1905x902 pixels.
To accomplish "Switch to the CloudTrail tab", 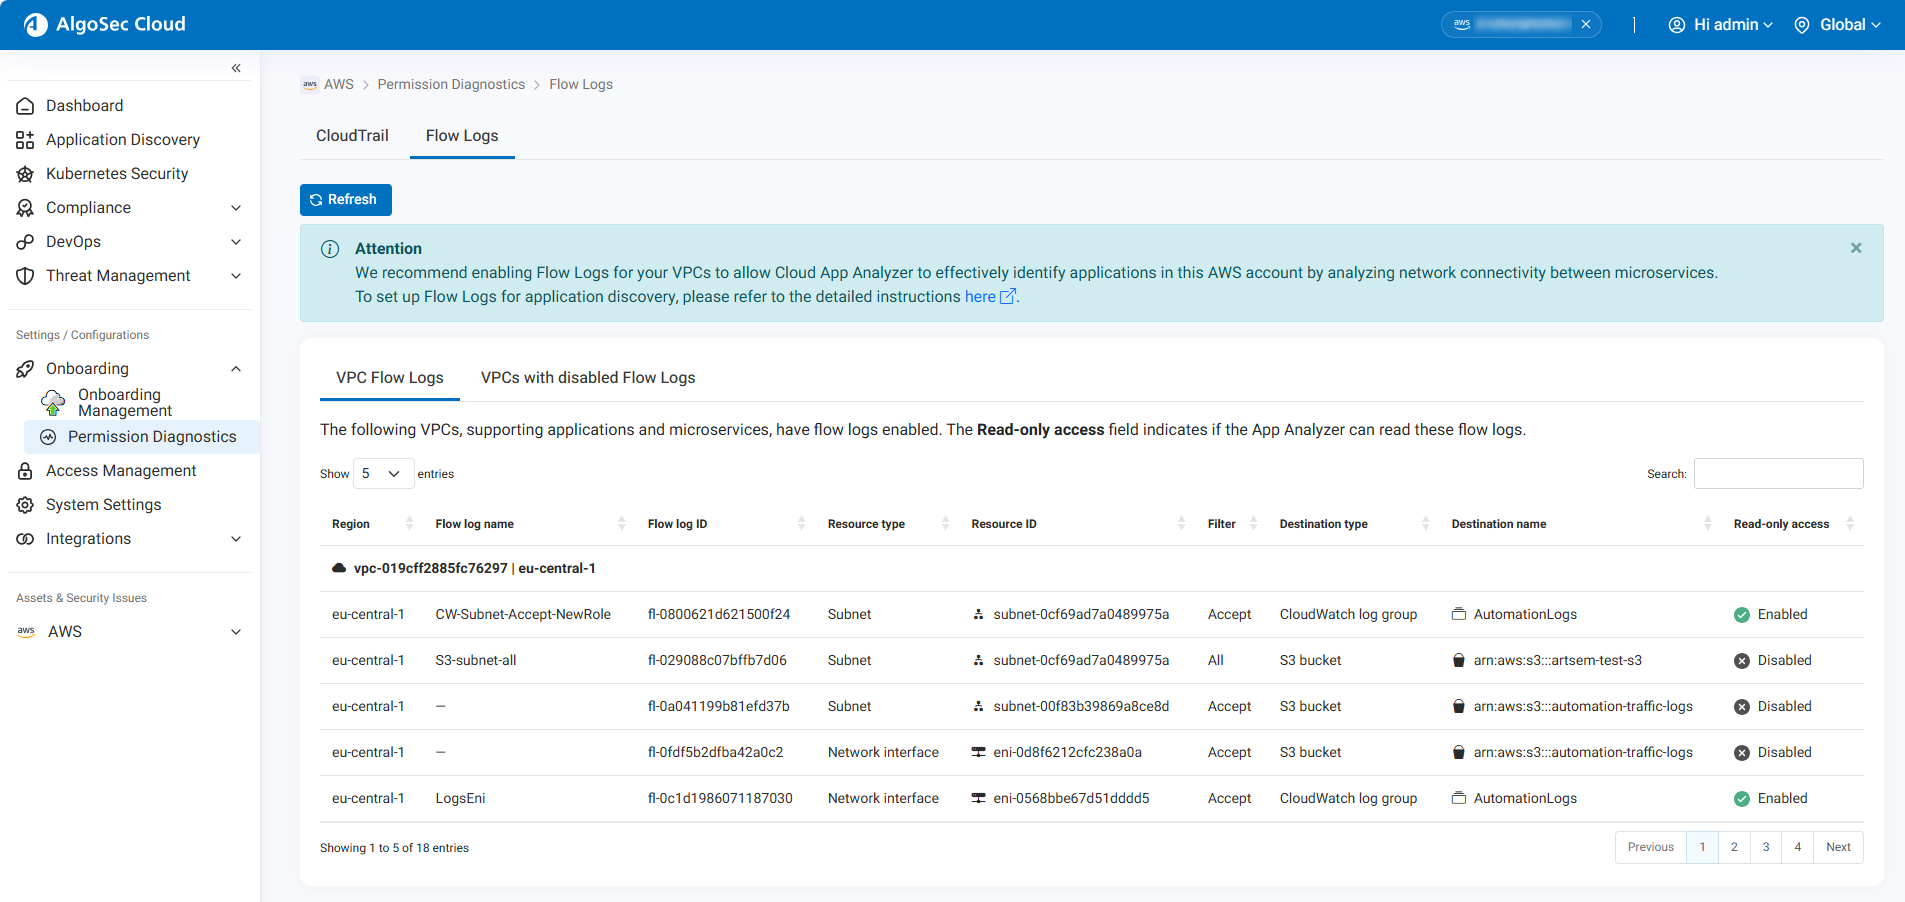I will pos(352,136).
